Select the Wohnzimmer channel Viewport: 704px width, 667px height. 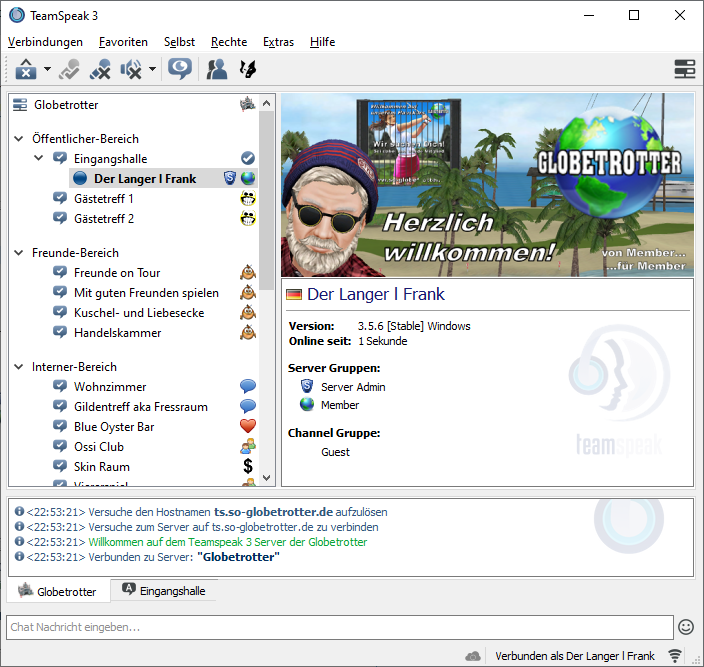coord(110,386)
